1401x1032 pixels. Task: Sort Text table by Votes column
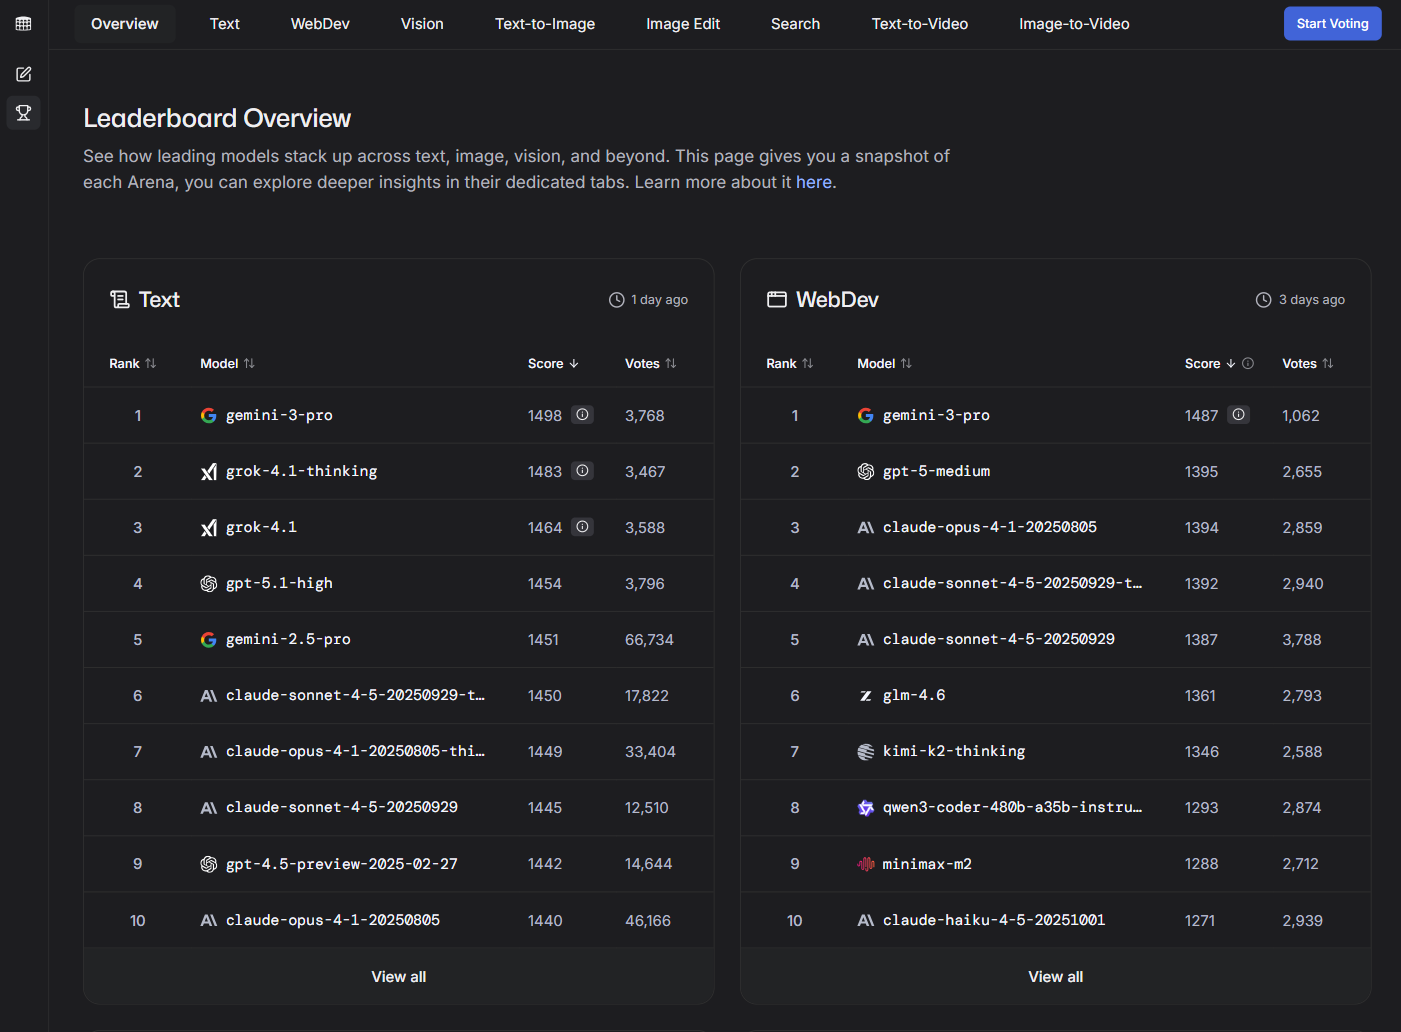point(651,364)
